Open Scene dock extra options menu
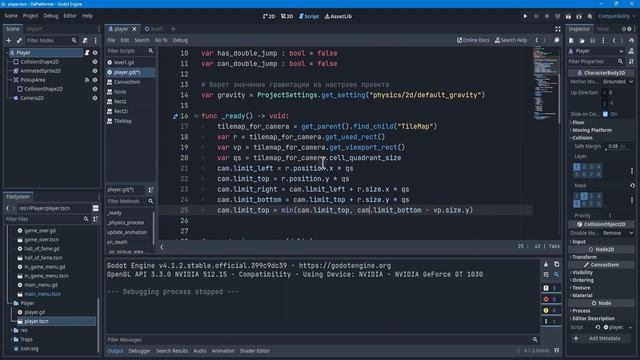640x360 pixels. click(x=96, y=40)
